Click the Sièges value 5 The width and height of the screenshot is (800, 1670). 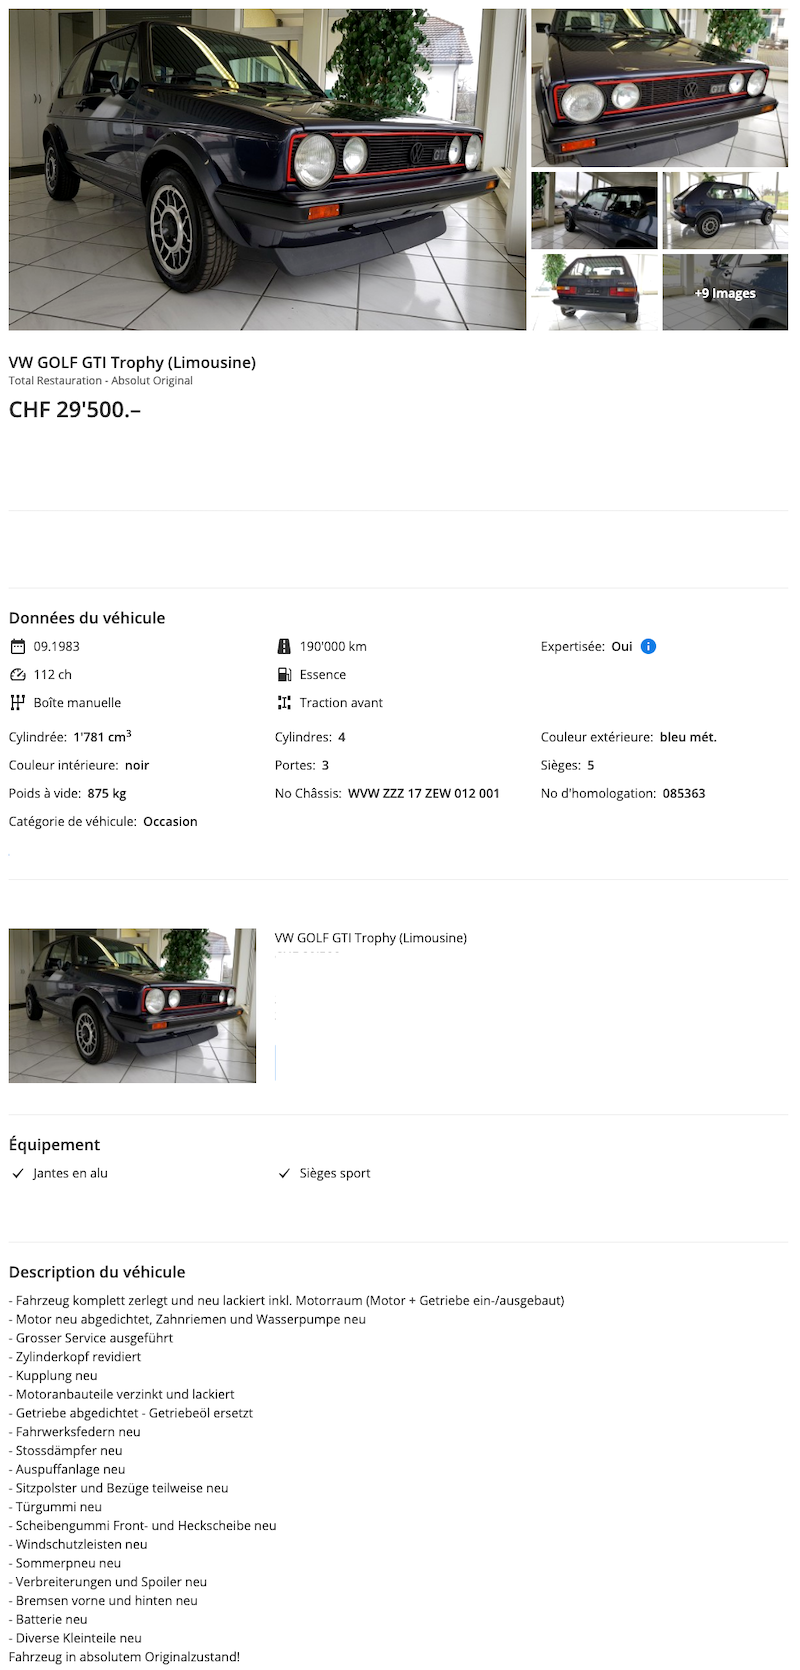(x=591, y=765)
